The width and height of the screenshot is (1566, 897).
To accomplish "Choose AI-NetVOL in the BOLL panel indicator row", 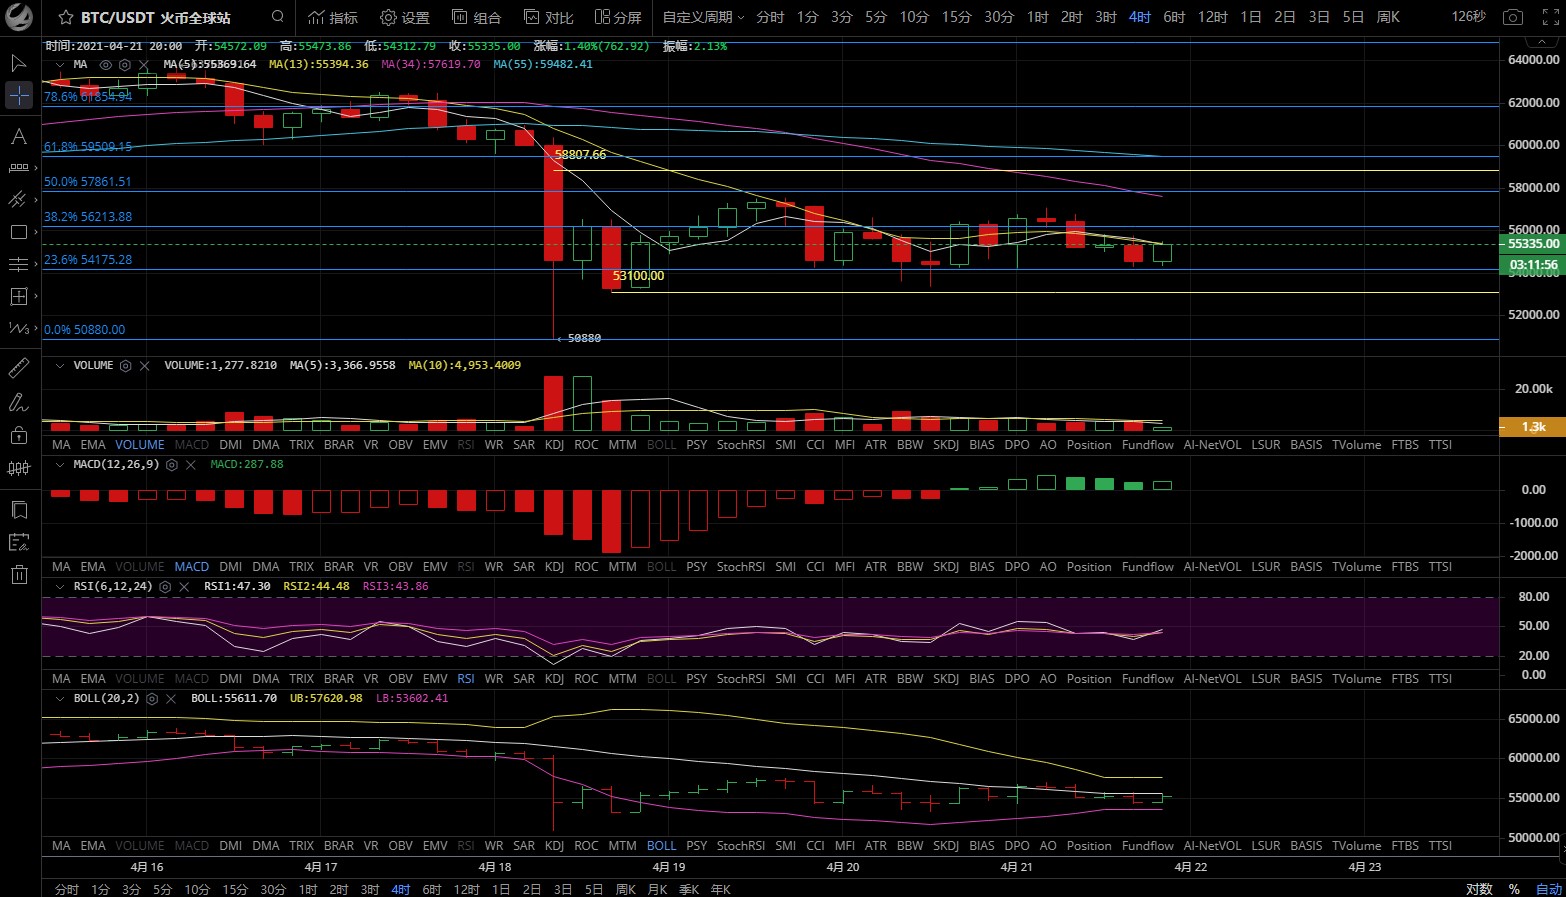I will pyautogui.click(x=1212, y=846).
